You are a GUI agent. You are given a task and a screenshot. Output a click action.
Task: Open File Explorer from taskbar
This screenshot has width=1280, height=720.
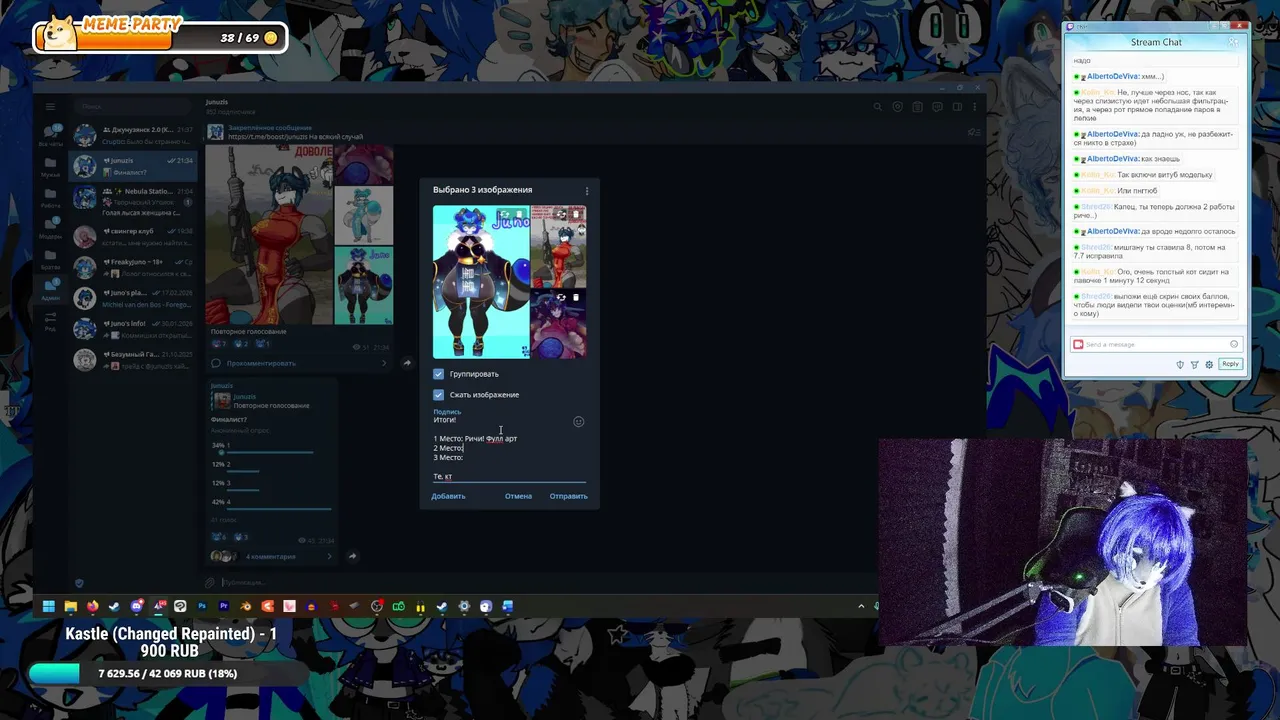click(71, 606)
